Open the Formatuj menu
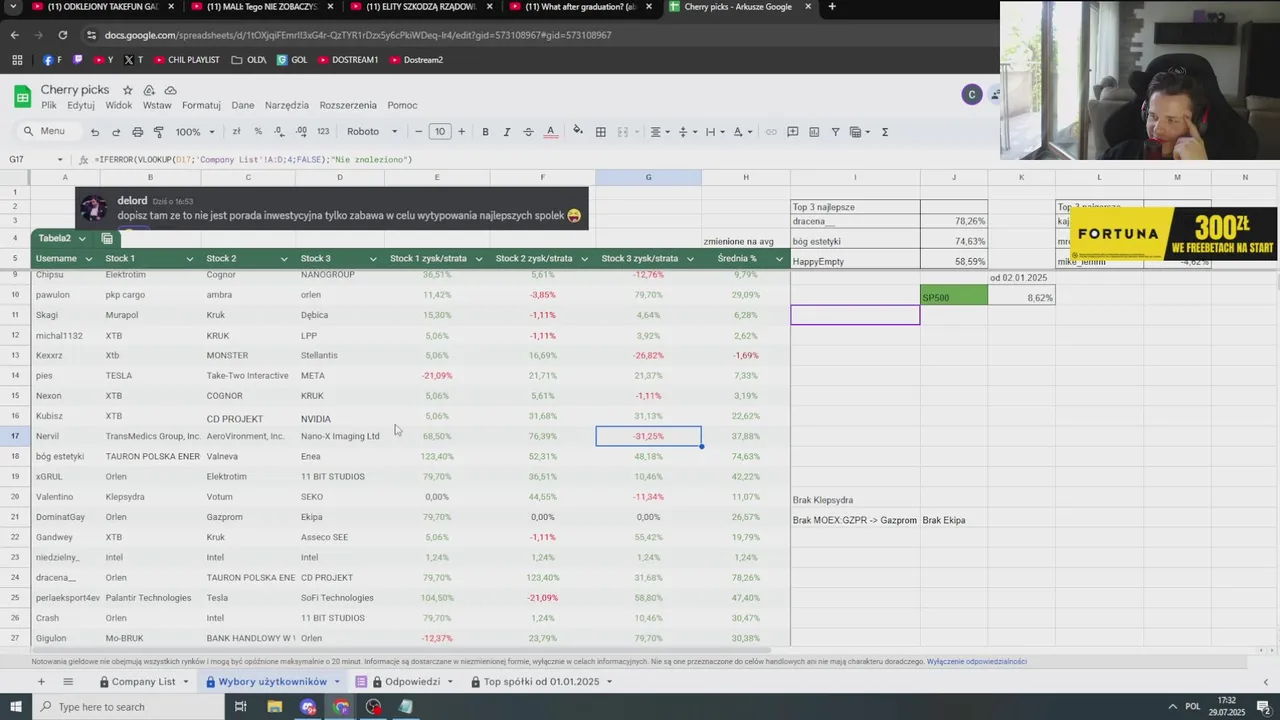 click(201, 105)
